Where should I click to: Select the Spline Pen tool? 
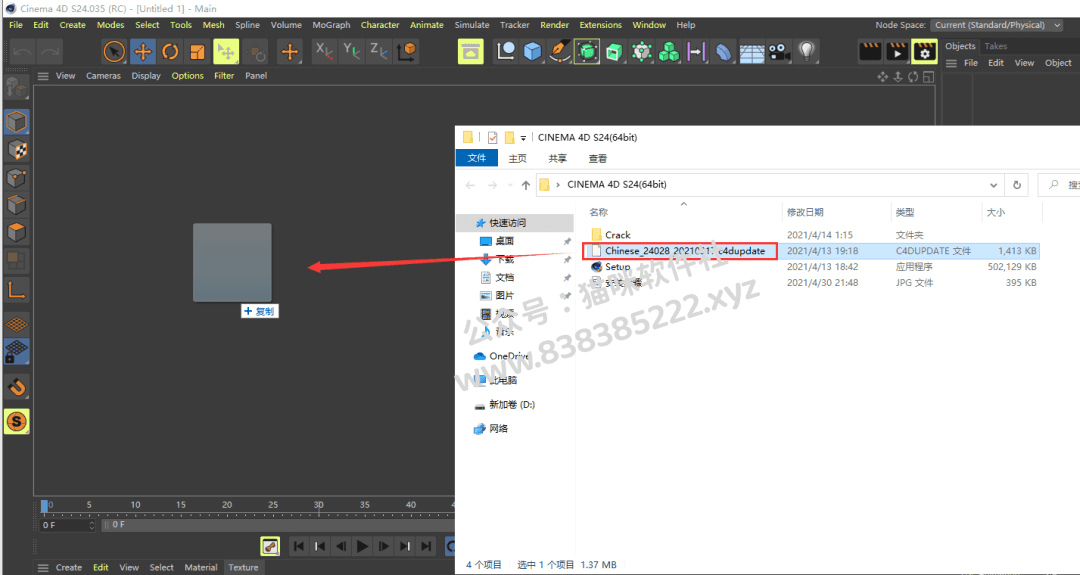(559, 52)
